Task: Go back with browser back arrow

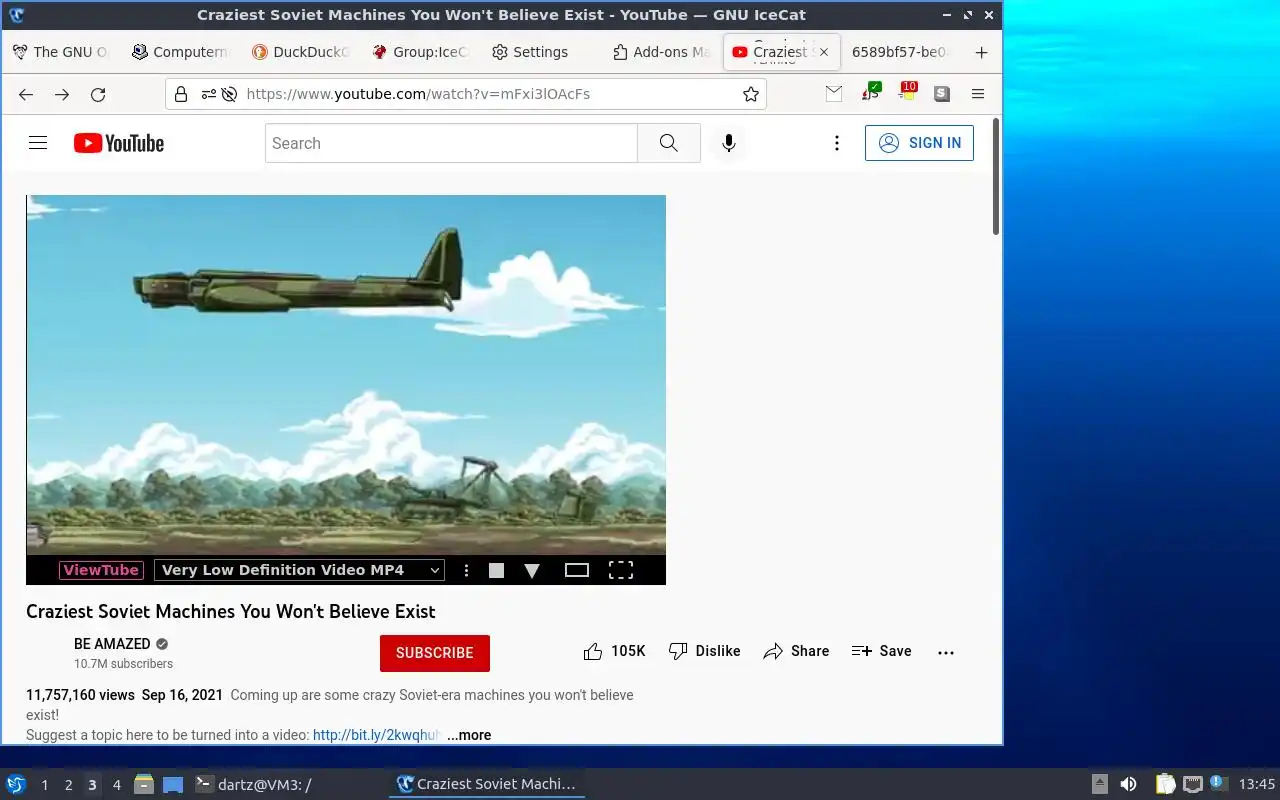Action: pos(26,94)
